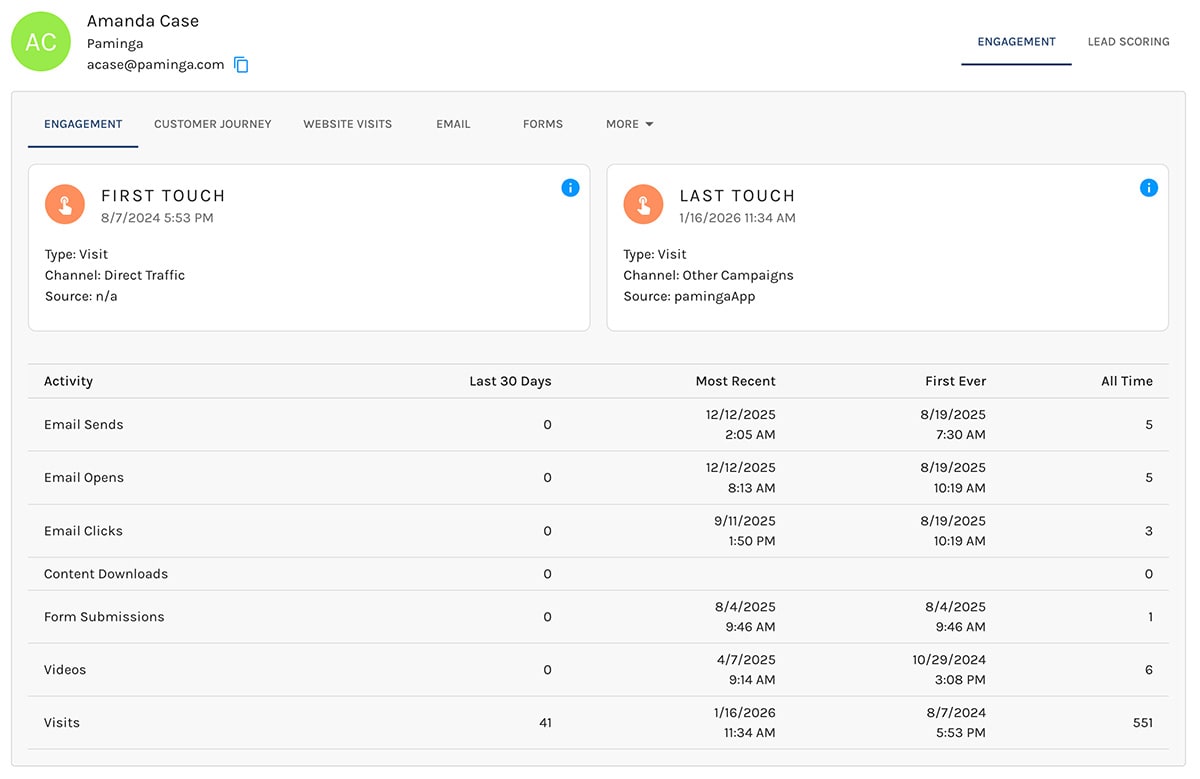Click the Form Submissions row
The width and height of the screenshot is (1200, 779).
tap(600, 617)
